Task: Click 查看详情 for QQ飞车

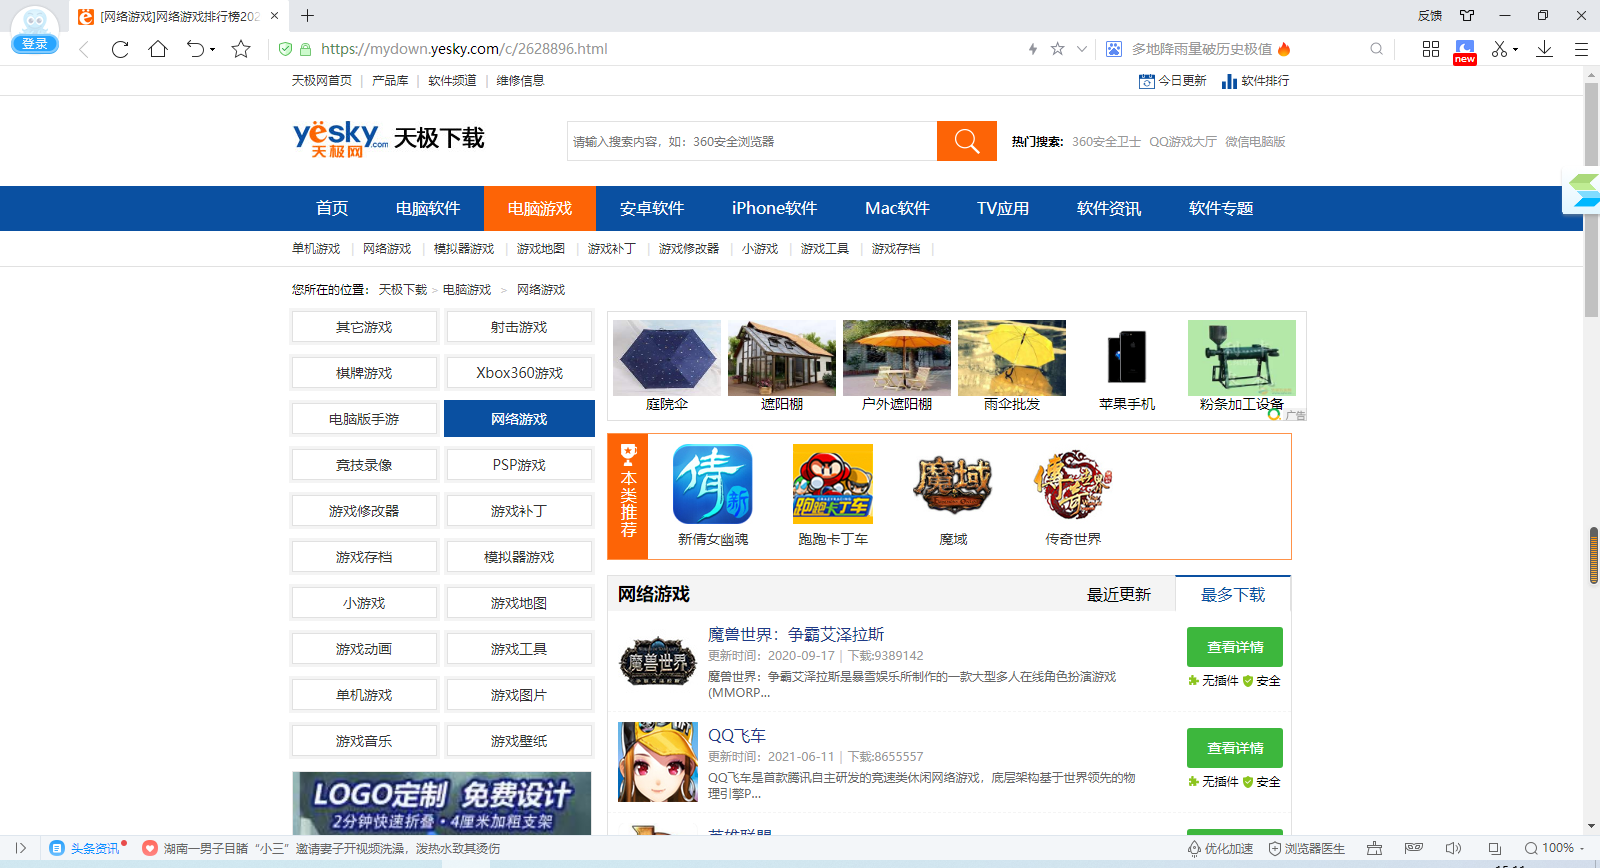Action: pos(1235,748)
